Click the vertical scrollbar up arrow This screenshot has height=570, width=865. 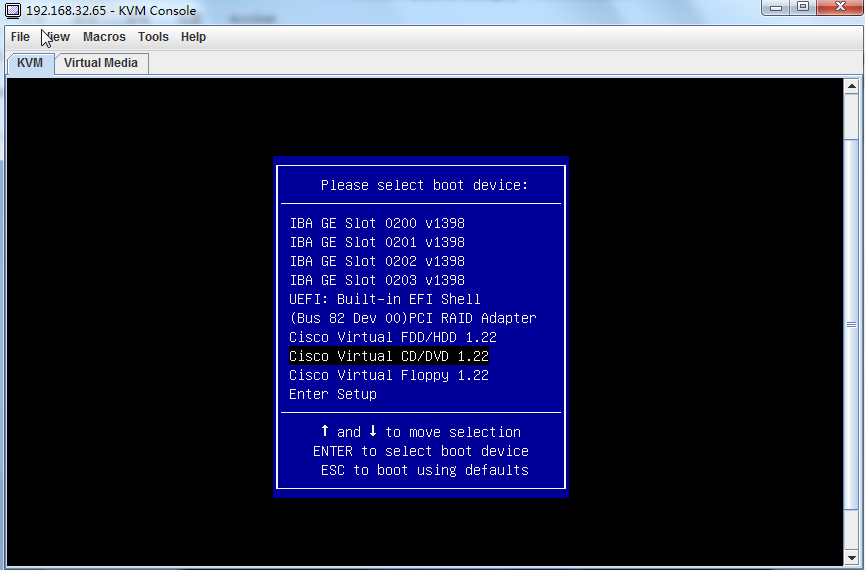851,86
